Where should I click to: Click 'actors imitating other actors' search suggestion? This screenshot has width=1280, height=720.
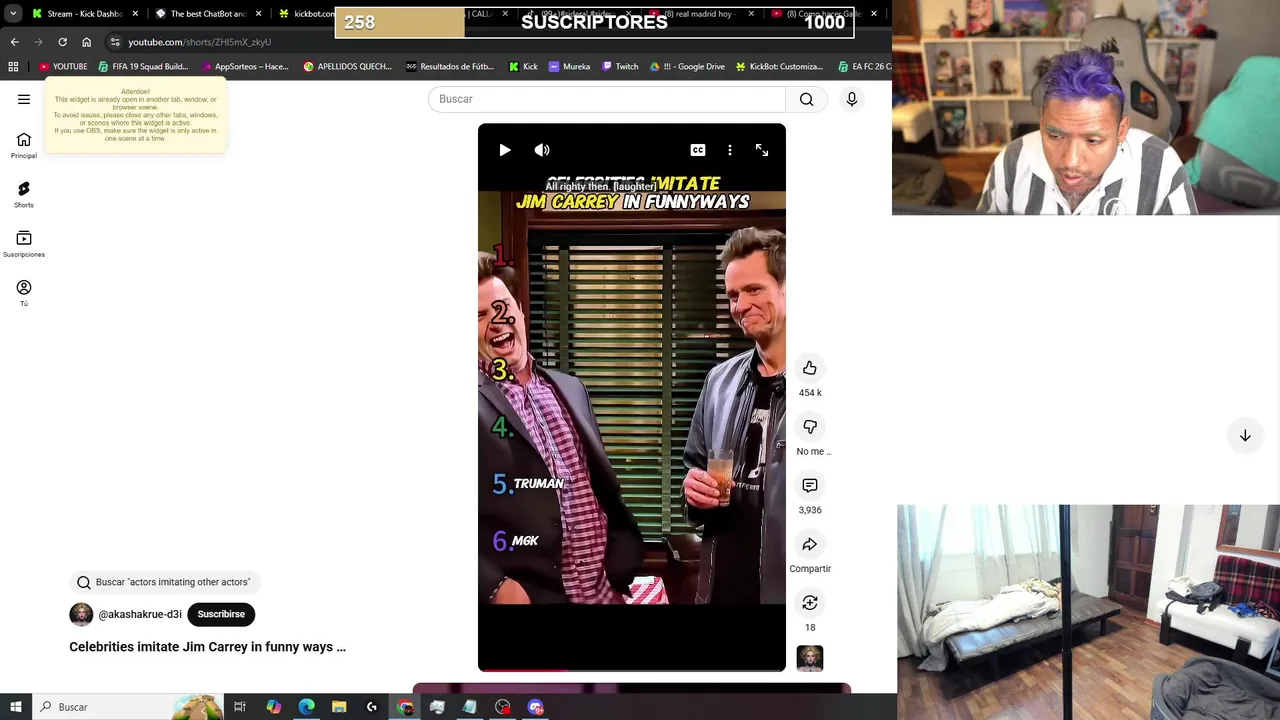point(164,582)
